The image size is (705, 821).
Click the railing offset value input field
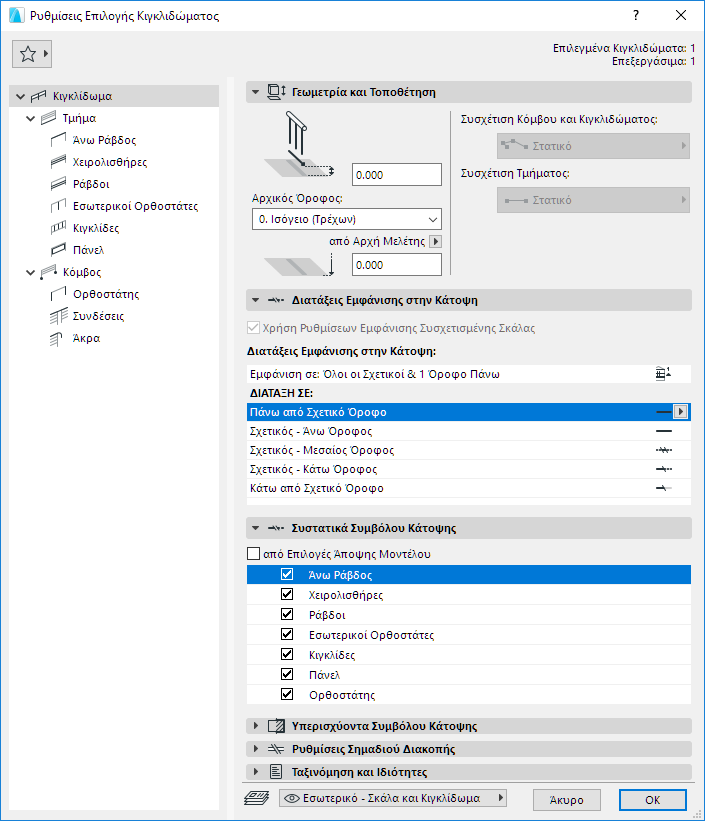[397, 175]
